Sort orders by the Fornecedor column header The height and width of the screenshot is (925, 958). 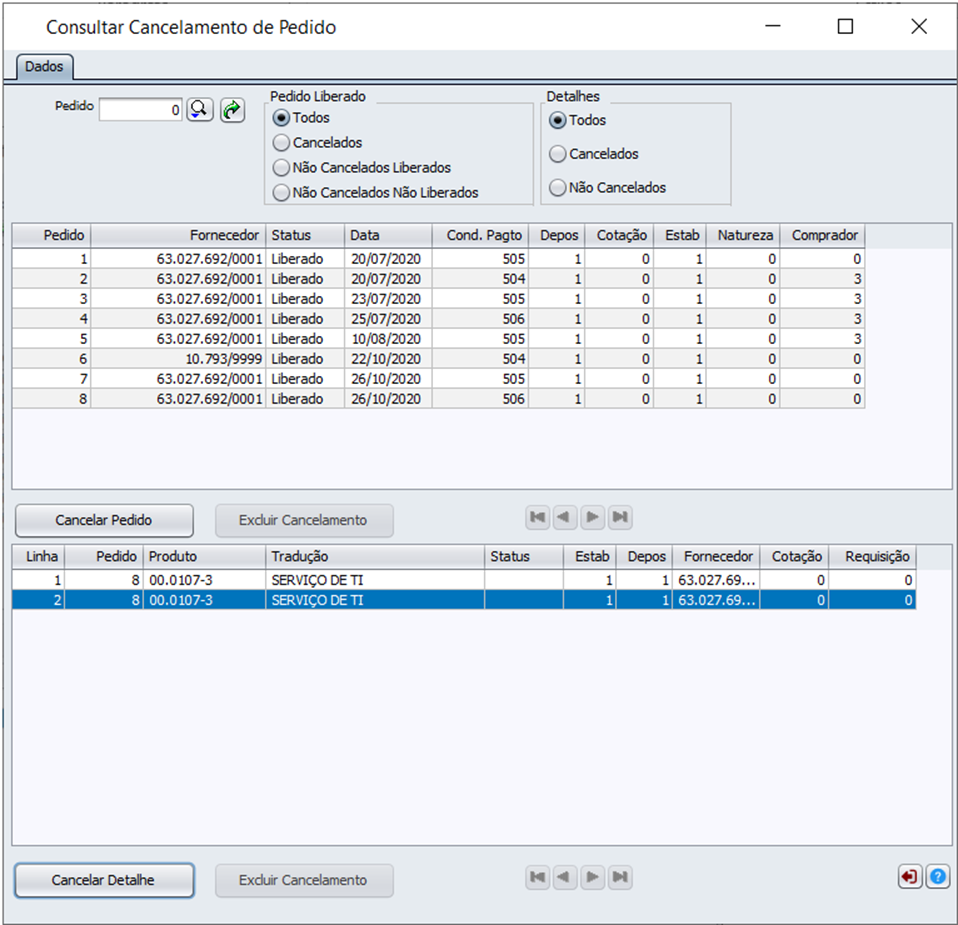(x=178, y=236)
